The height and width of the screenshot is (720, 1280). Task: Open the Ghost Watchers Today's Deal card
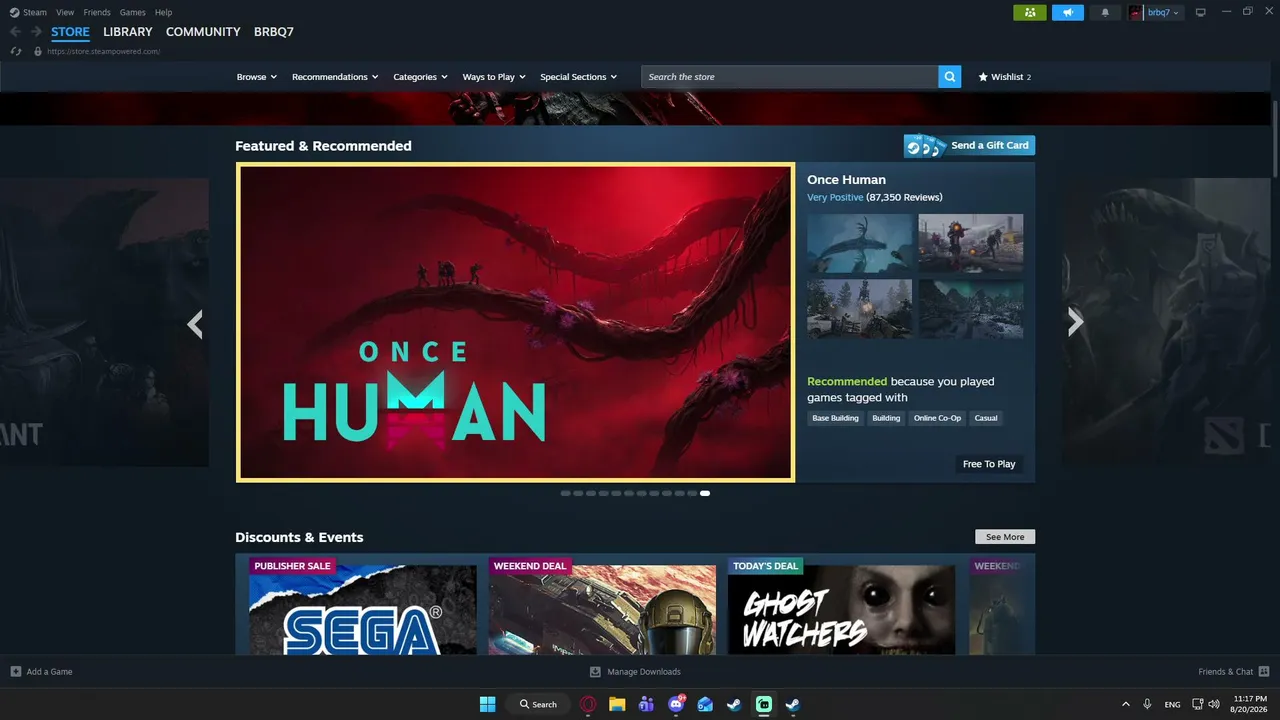pos(842,605)
